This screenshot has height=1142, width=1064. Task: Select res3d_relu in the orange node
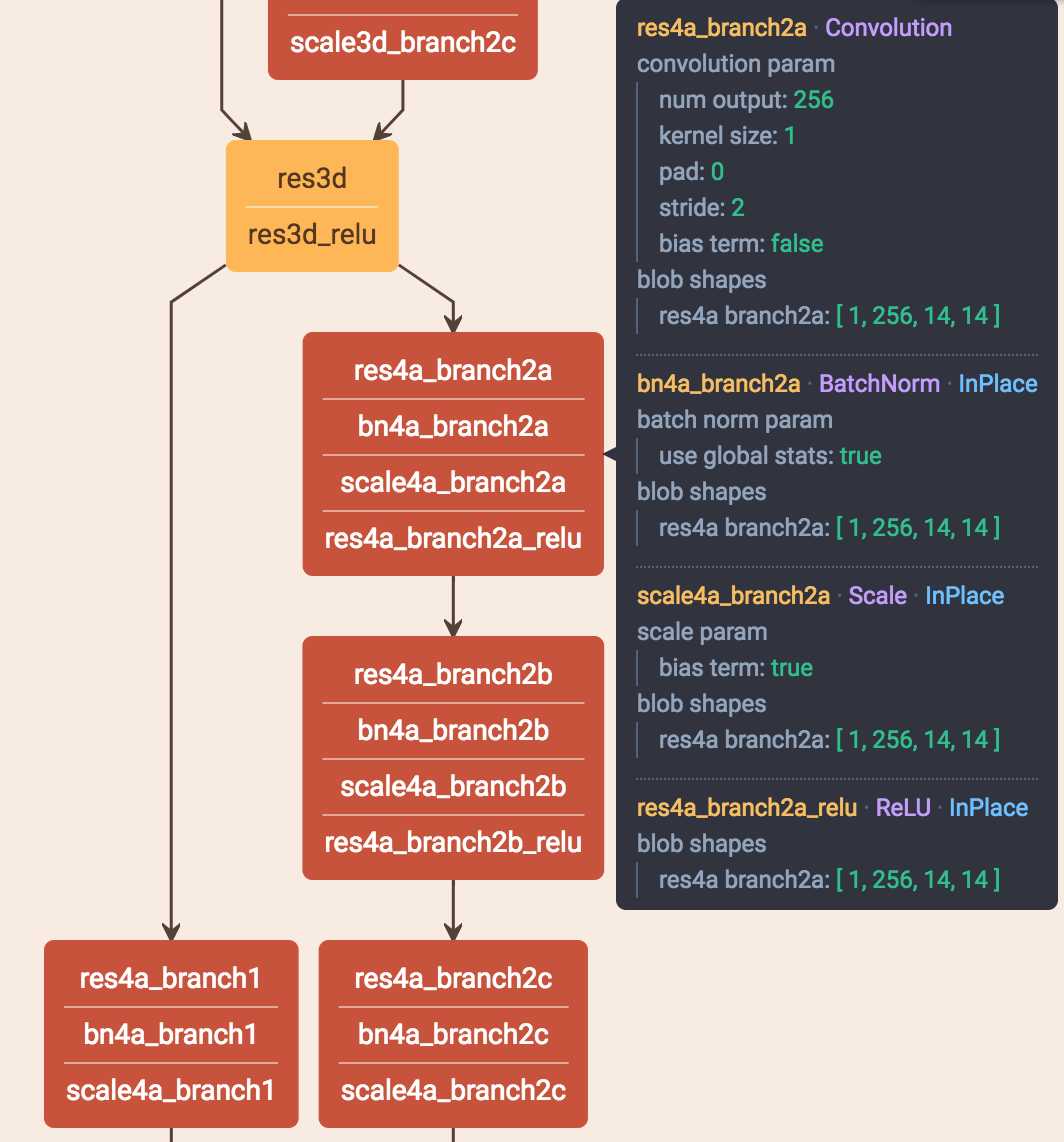click(x=312, y=235)
